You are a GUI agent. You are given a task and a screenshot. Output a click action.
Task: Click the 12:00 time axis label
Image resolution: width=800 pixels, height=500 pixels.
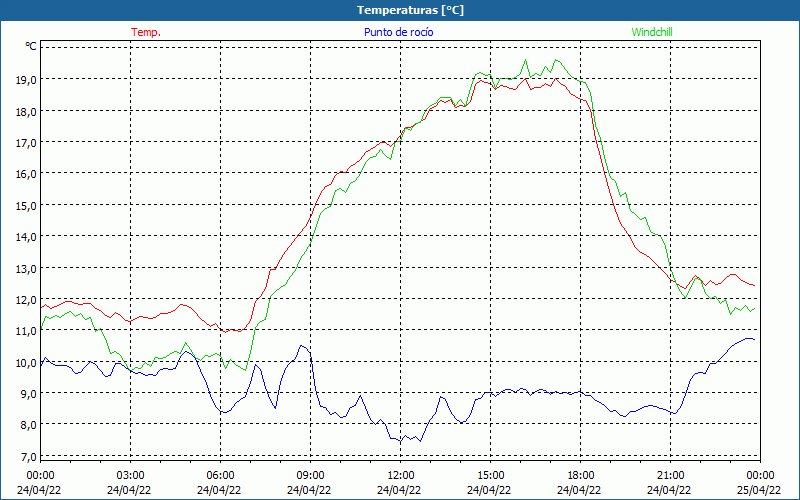[x=401, y=476]
